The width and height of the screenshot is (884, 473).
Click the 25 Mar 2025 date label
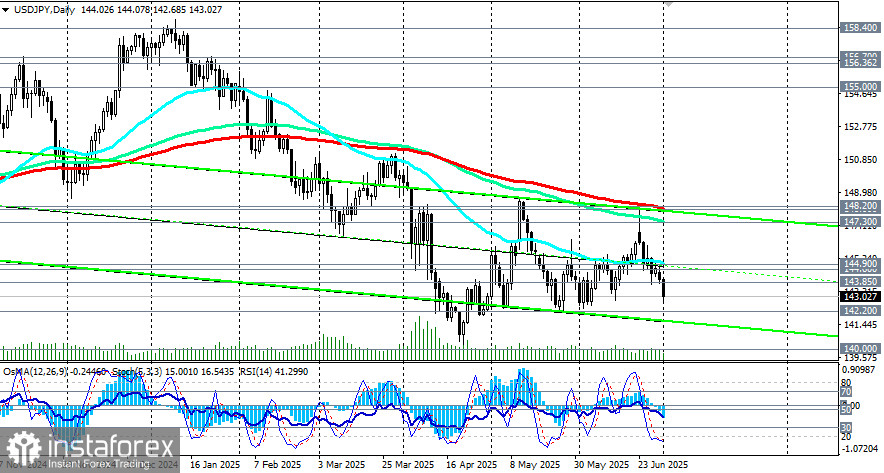(x=410, y=465)
